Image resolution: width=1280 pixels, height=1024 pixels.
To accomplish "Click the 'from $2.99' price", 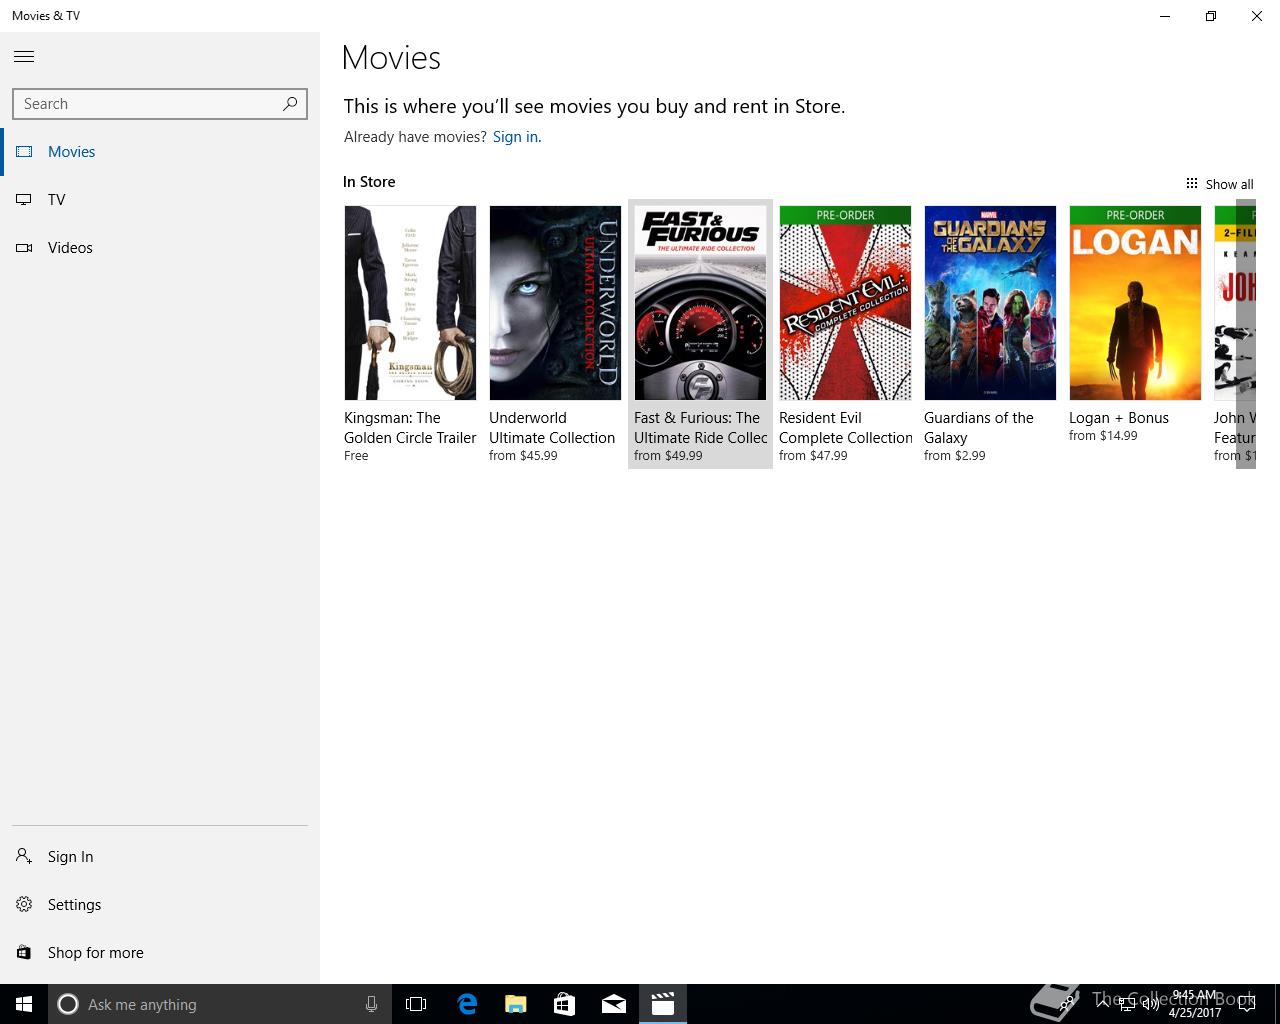I will point(955,456).
